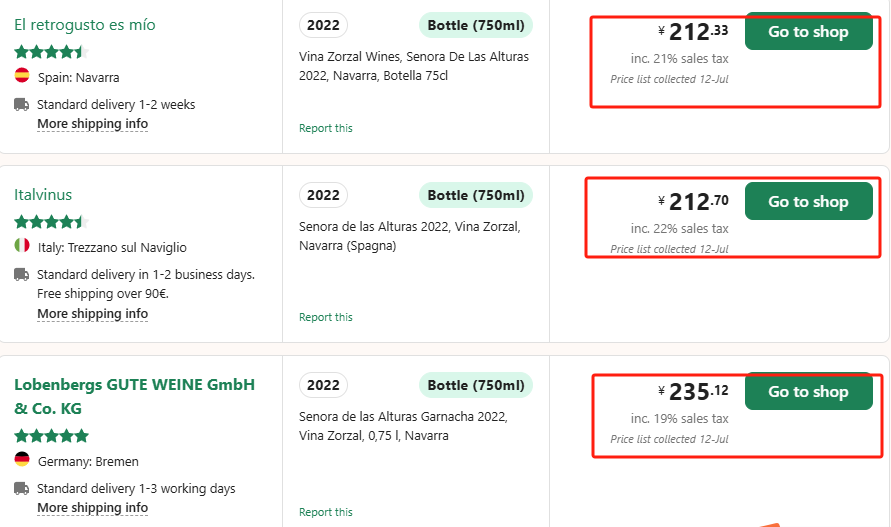This screenshot has height=527, width=891.
Task: Go to shop for ¥212.33 offer
Action: click(x=809, y=31)
